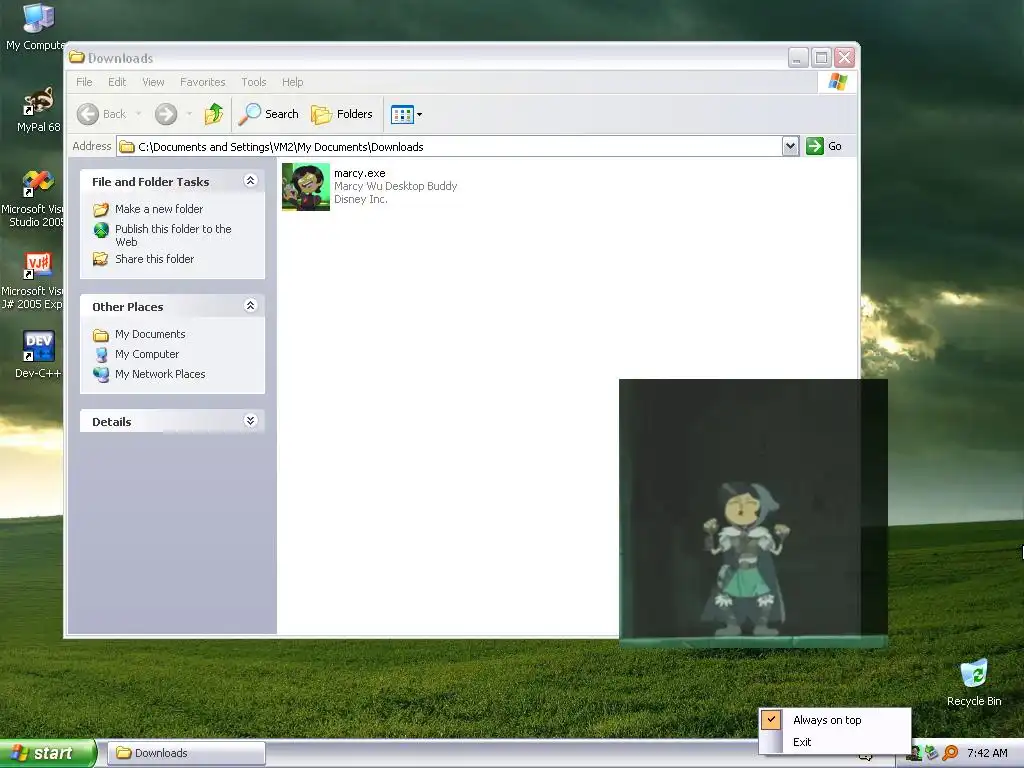This screenshot has width=1024, height=768.
Task: Click Make a new folder link
Action: [159, 209]
